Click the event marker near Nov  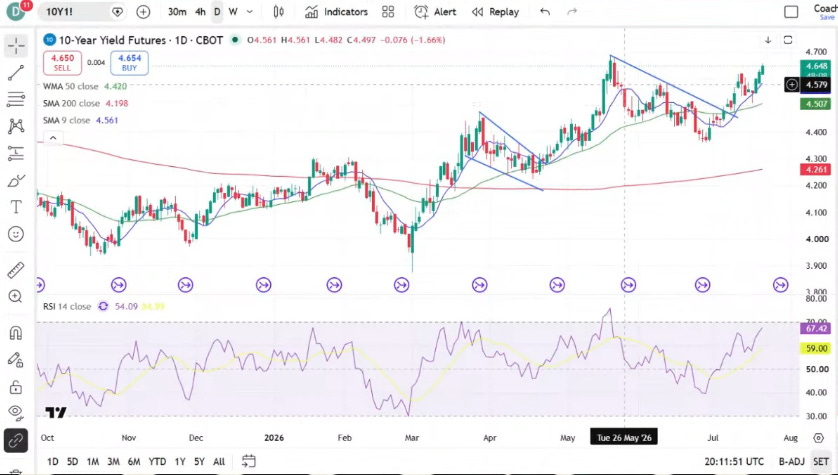(119, 285)
